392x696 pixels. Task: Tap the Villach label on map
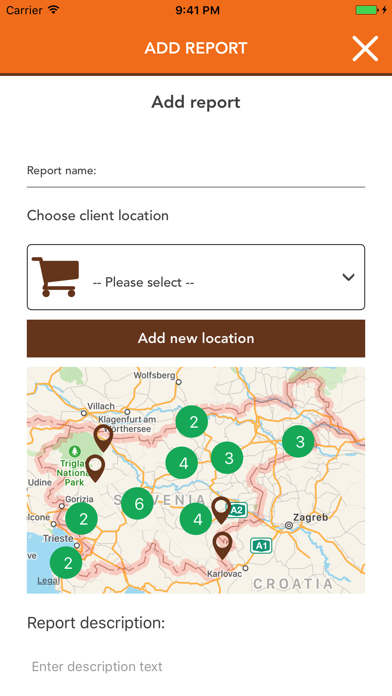click(x=101, y=406)
